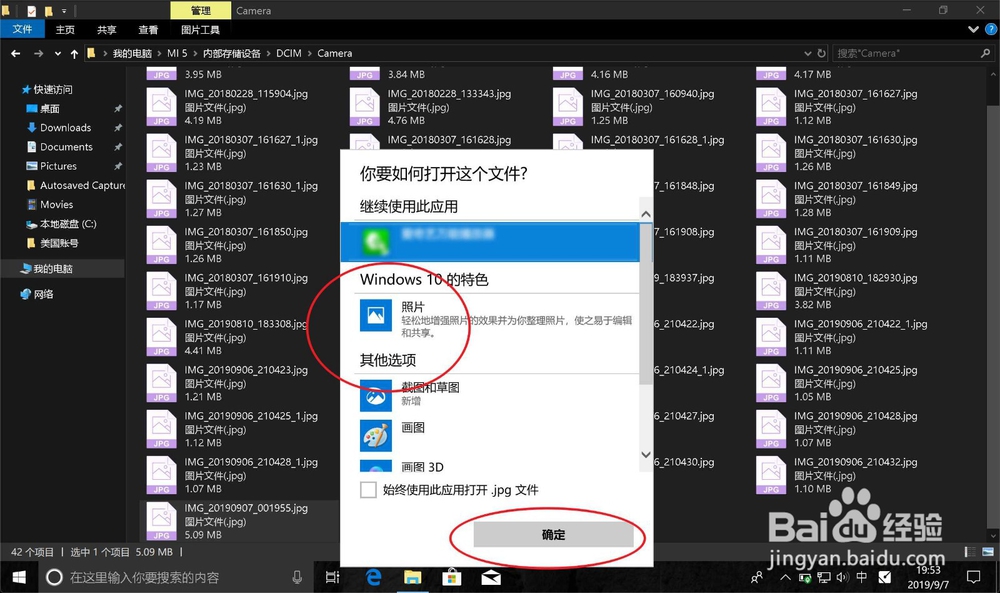Launch Microsoft Edge from the taskbar
The height and width of the screenshot is (593, 1000).
tap(374, 577)
